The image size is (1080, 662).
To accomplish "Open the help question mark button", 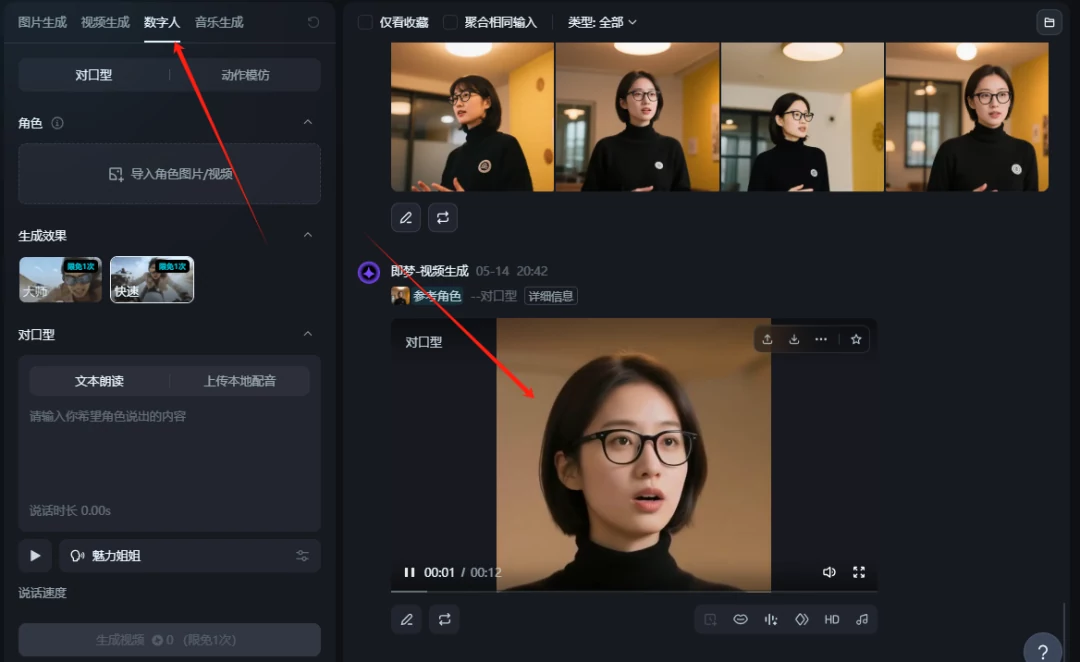I will point(1043,651).
